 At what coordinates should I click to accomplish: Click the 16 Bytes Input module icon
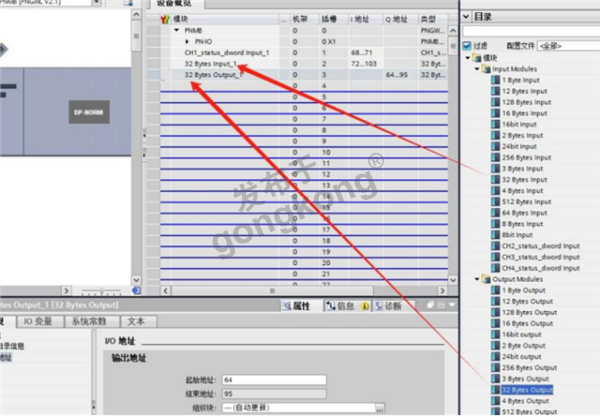point(496,113)
